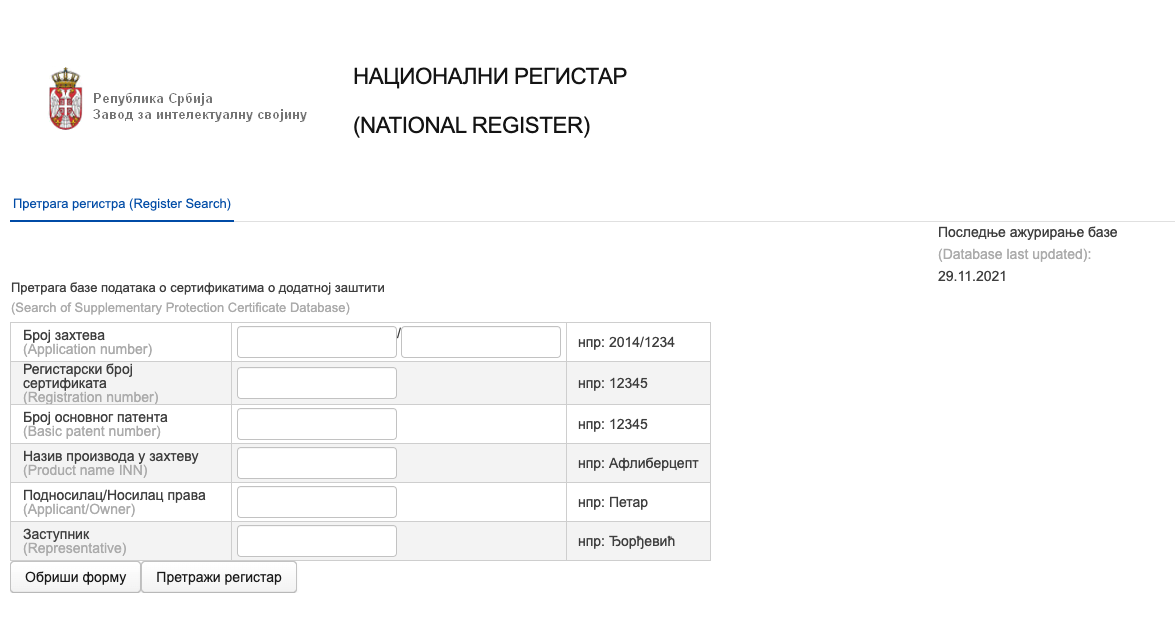Click the Број захтева label
This screenshot has height=634, width=1175.
[64, 335]
